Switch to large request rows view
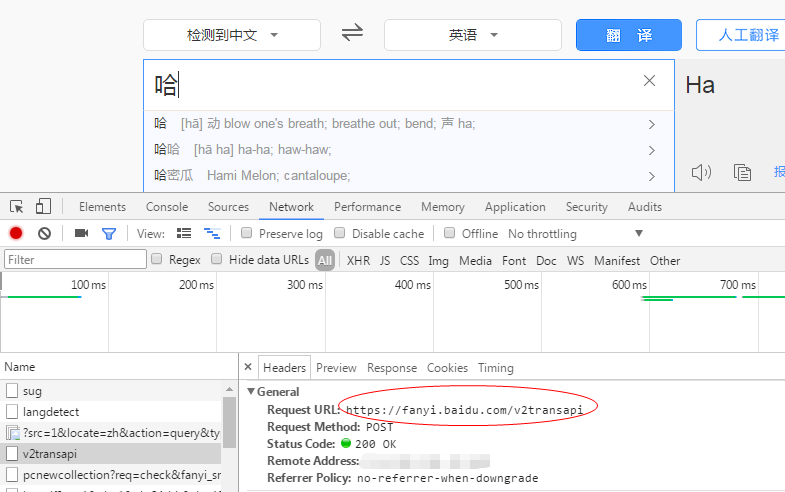 point(184,233)
